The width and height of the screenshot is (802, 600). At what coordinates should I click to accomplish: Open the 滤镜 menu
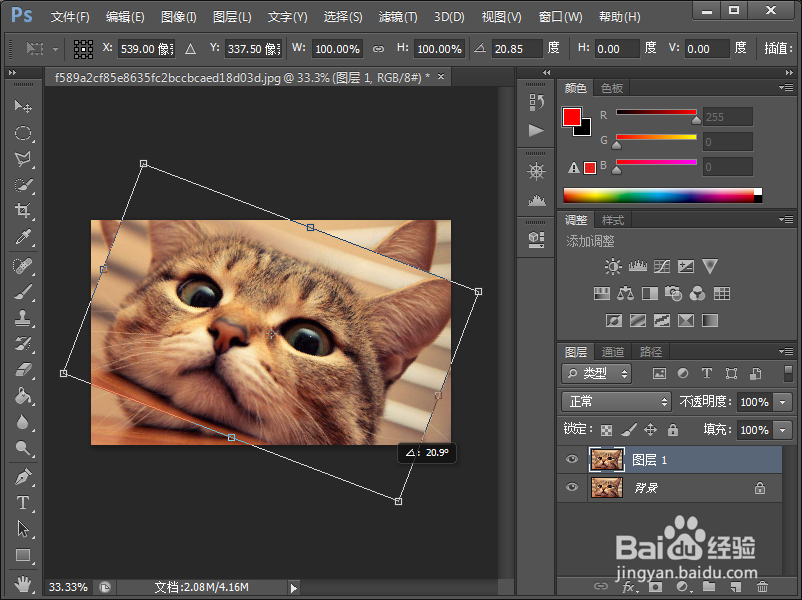pyautogui.click(x=396, y=16)
